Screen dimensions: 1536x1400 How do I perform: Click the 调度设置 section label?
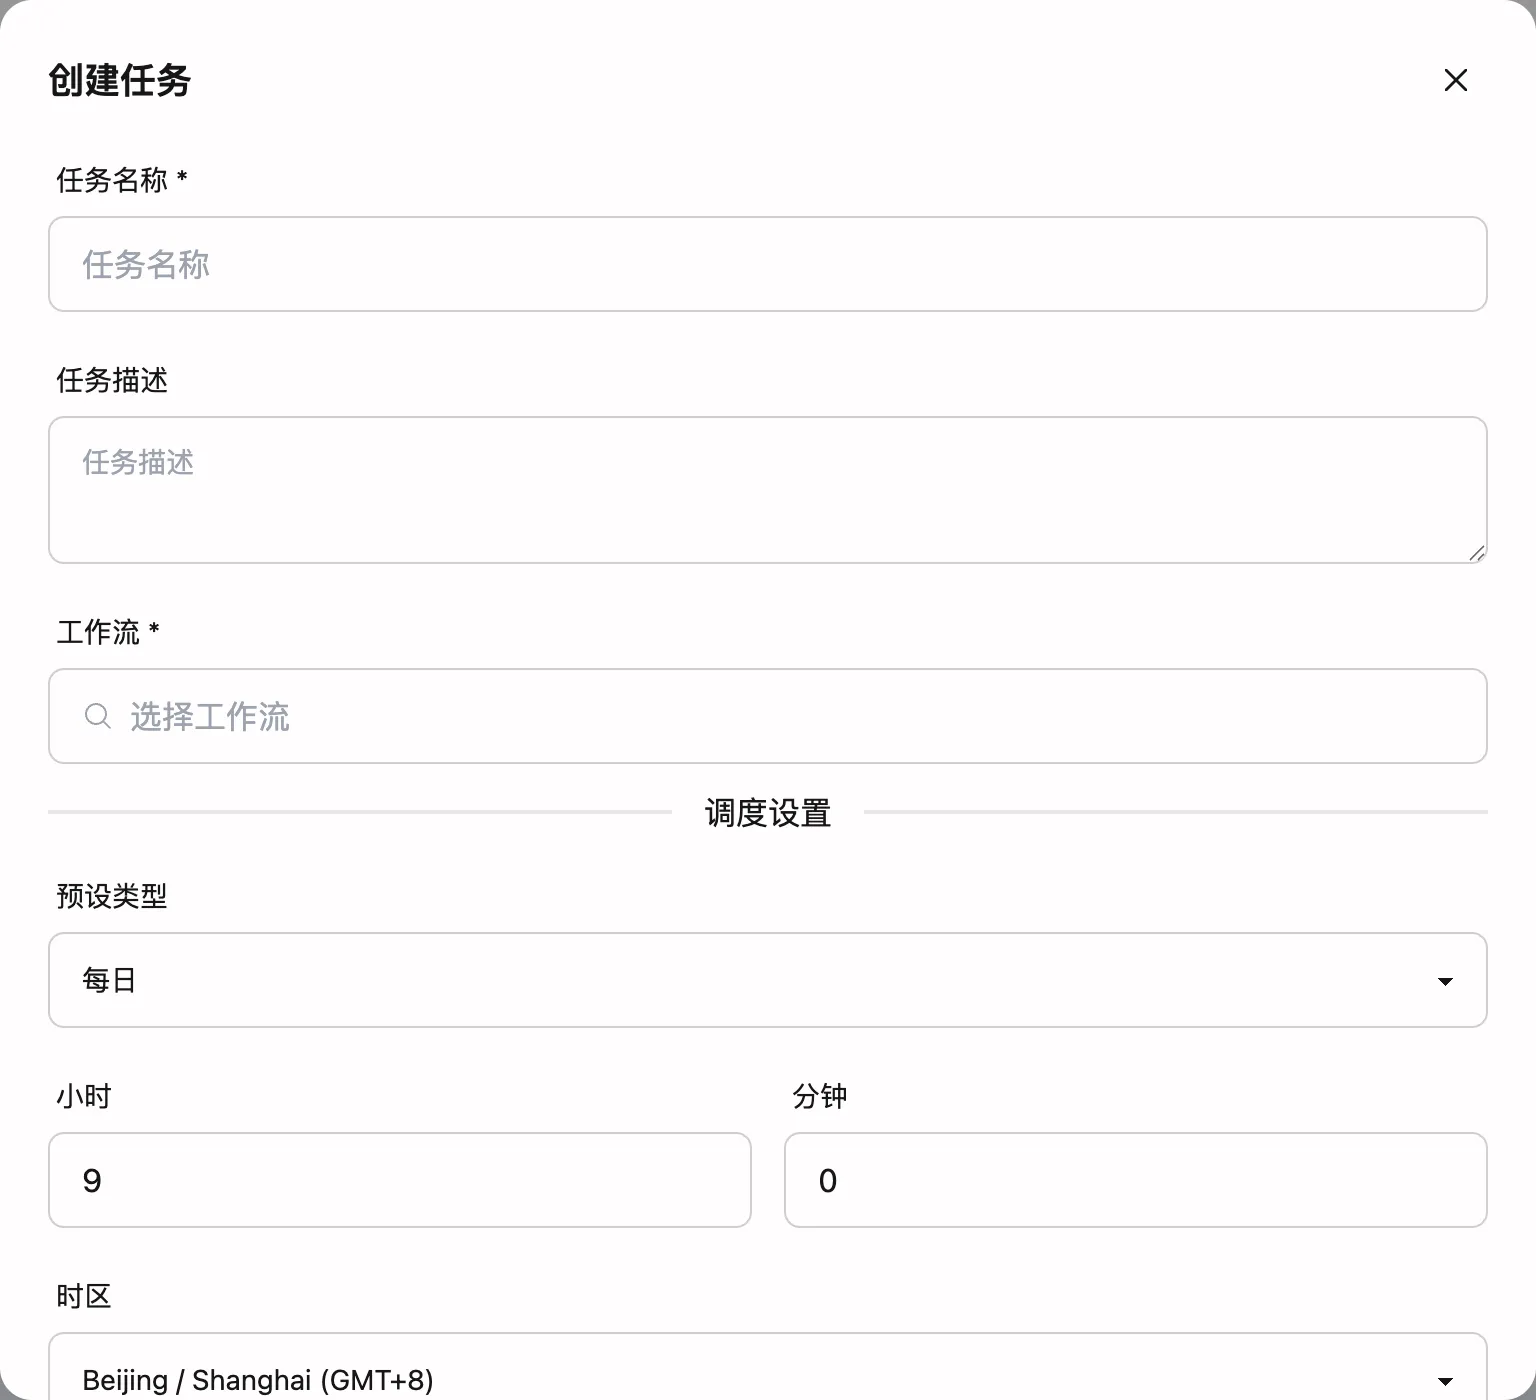(767, 812)
